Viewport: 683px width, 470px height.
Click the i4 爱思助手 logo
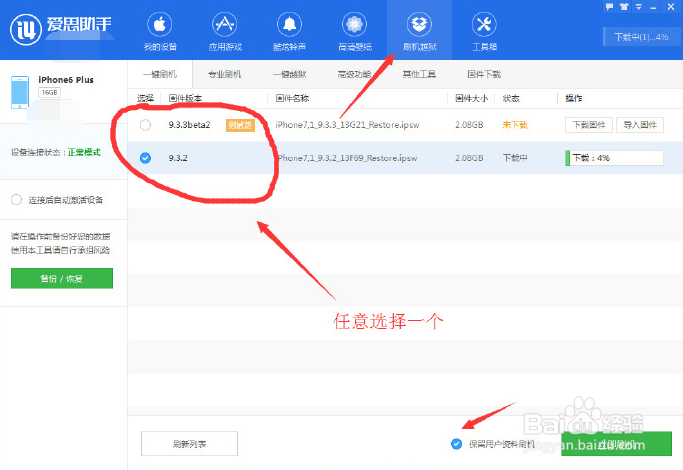(60, 29)
